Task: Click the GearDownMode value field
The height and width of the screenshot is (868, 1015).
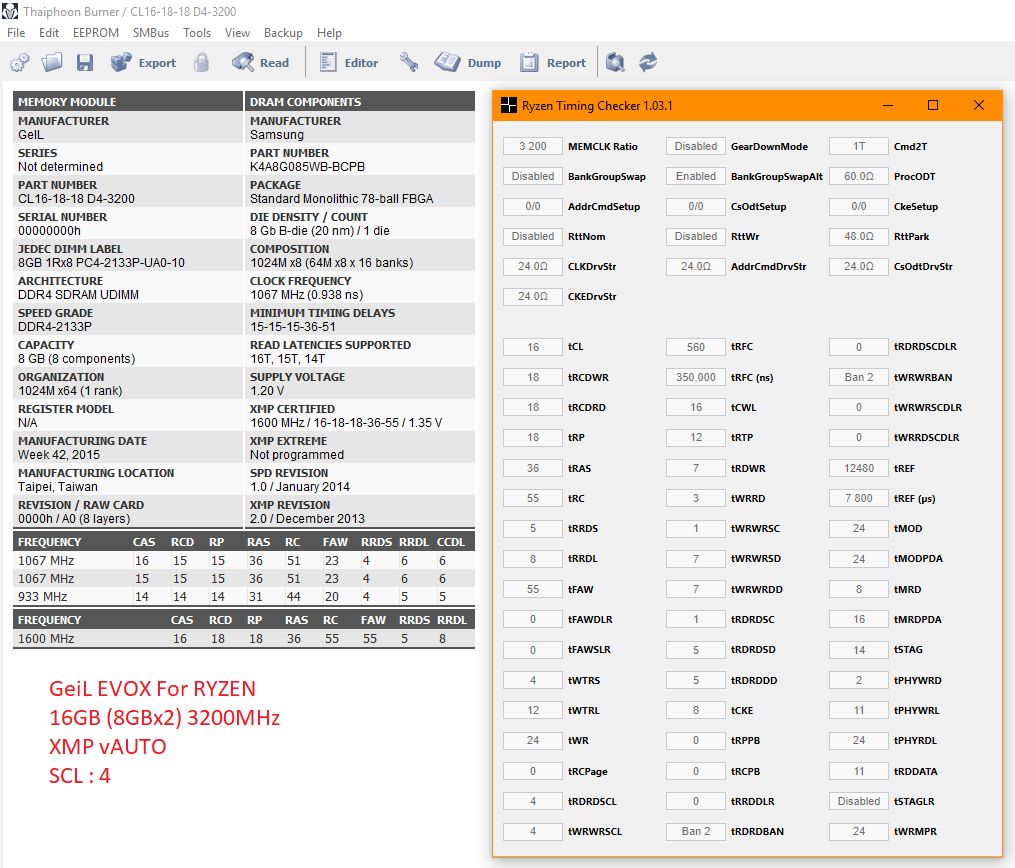Action: click(696, 146)
